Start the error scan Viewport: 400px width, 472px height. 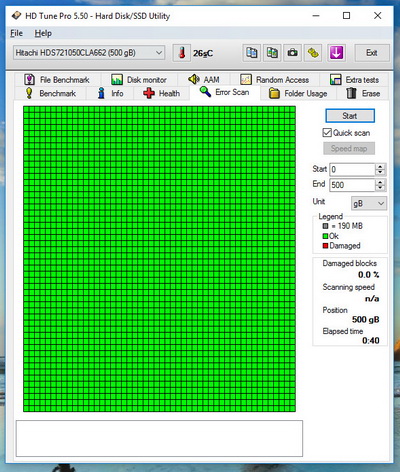[350, 116]
